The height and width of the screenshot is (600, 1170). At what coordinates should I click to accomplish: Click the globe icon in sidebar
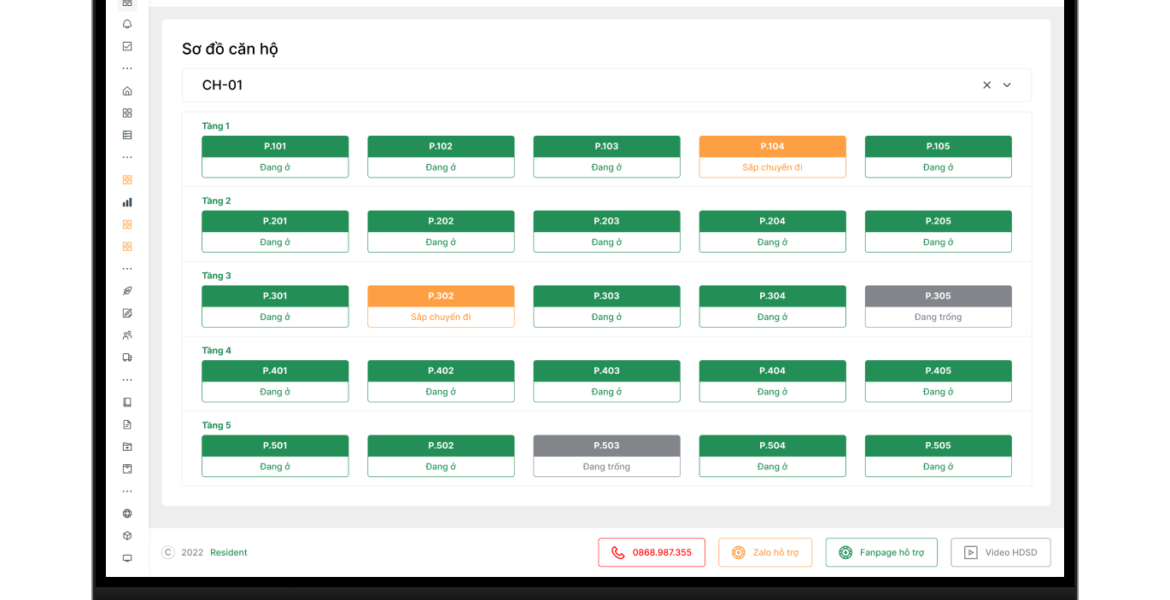tap(127, 513)
